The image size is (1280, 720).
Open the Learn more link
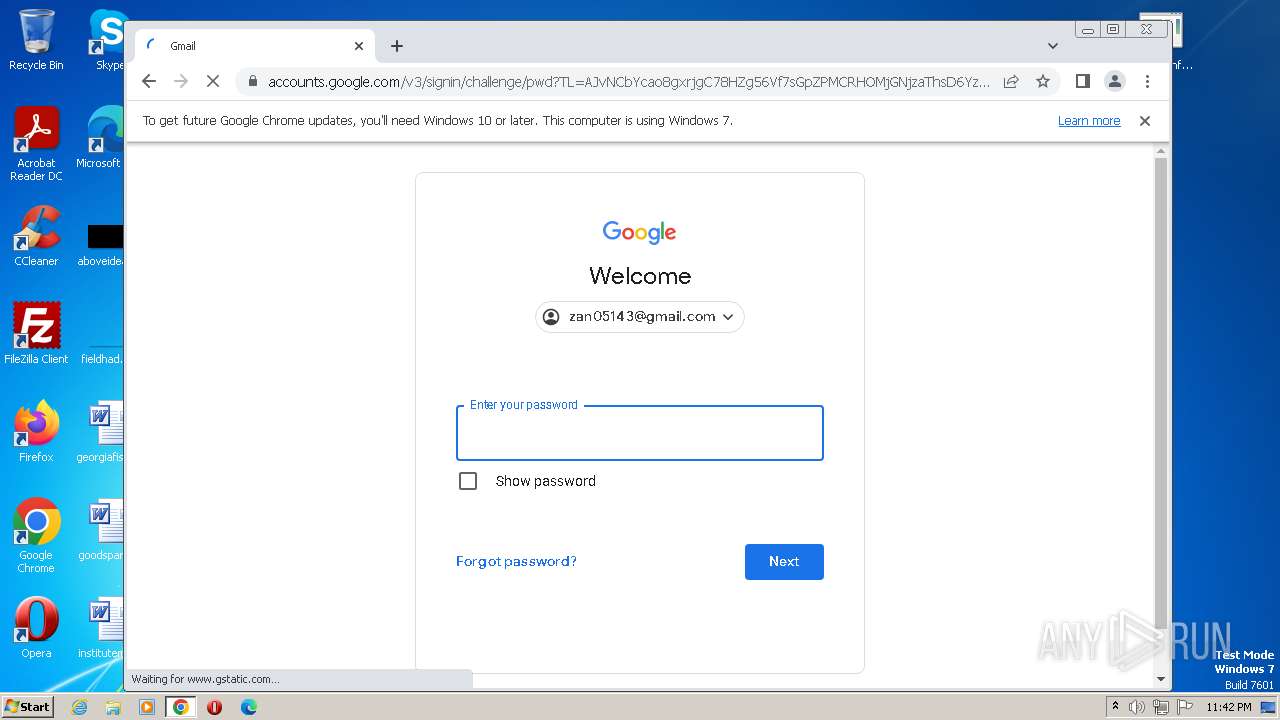[1089, 121]
